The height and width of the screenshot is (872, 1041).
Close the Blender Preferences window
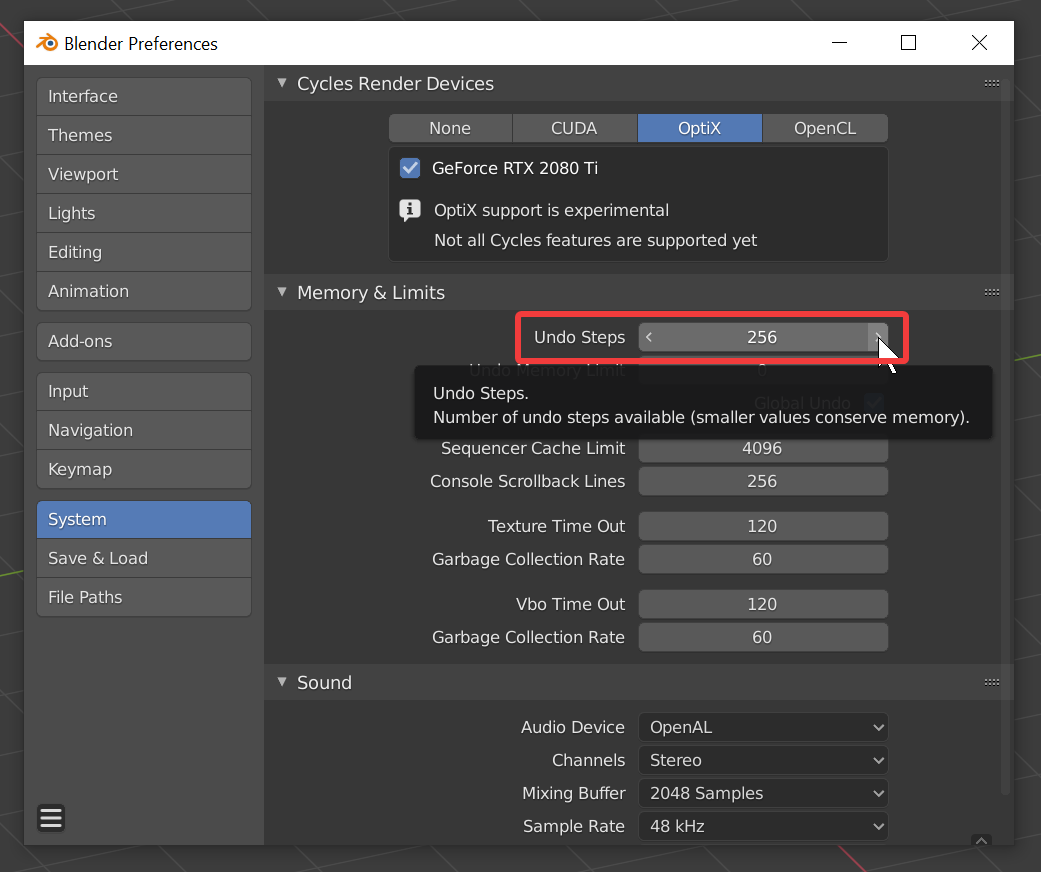979,43
